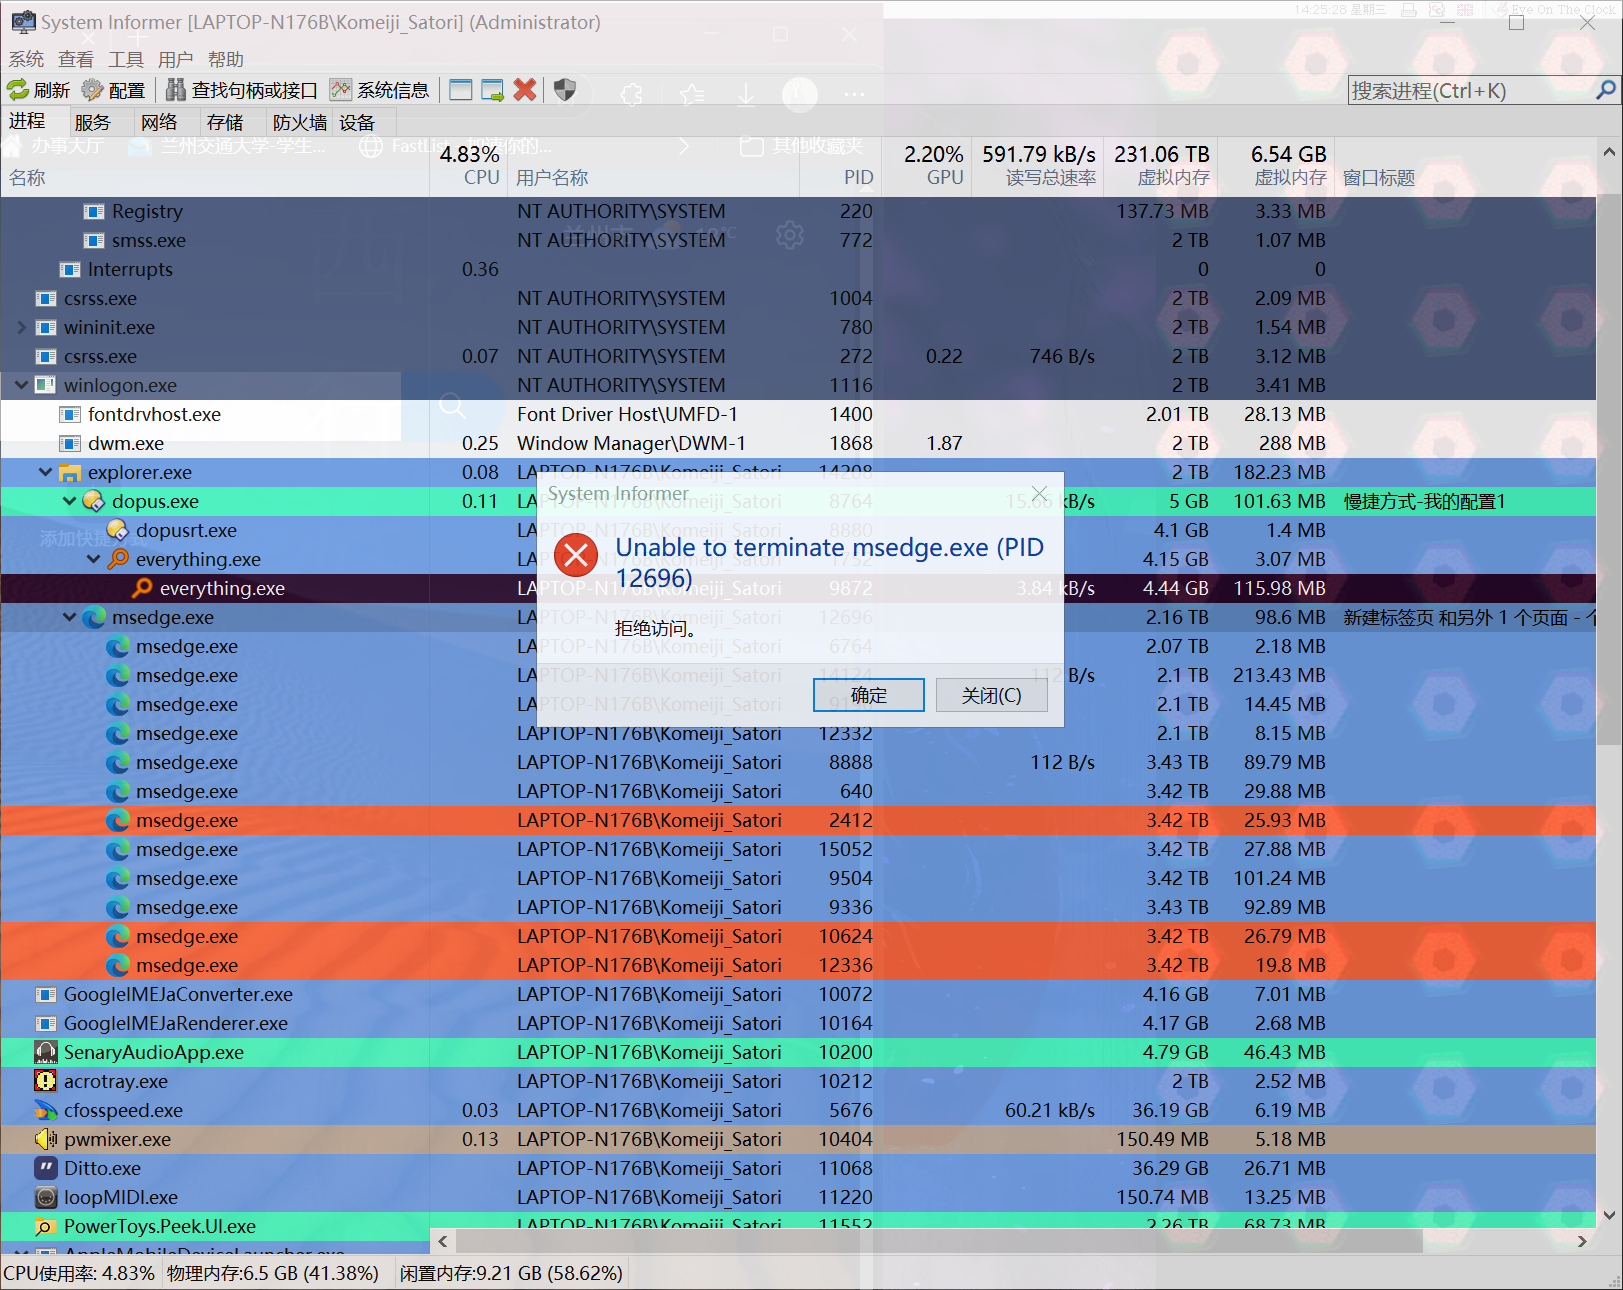Open 配置 options from the toolbar

click(x=113, y=90)
